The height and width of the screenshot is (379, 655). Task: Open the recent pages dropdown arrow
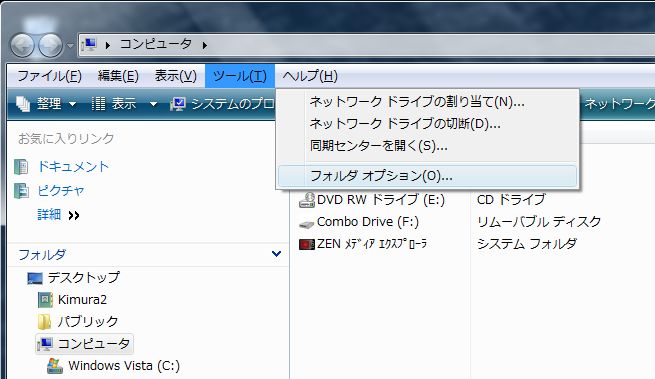point(71,45)
